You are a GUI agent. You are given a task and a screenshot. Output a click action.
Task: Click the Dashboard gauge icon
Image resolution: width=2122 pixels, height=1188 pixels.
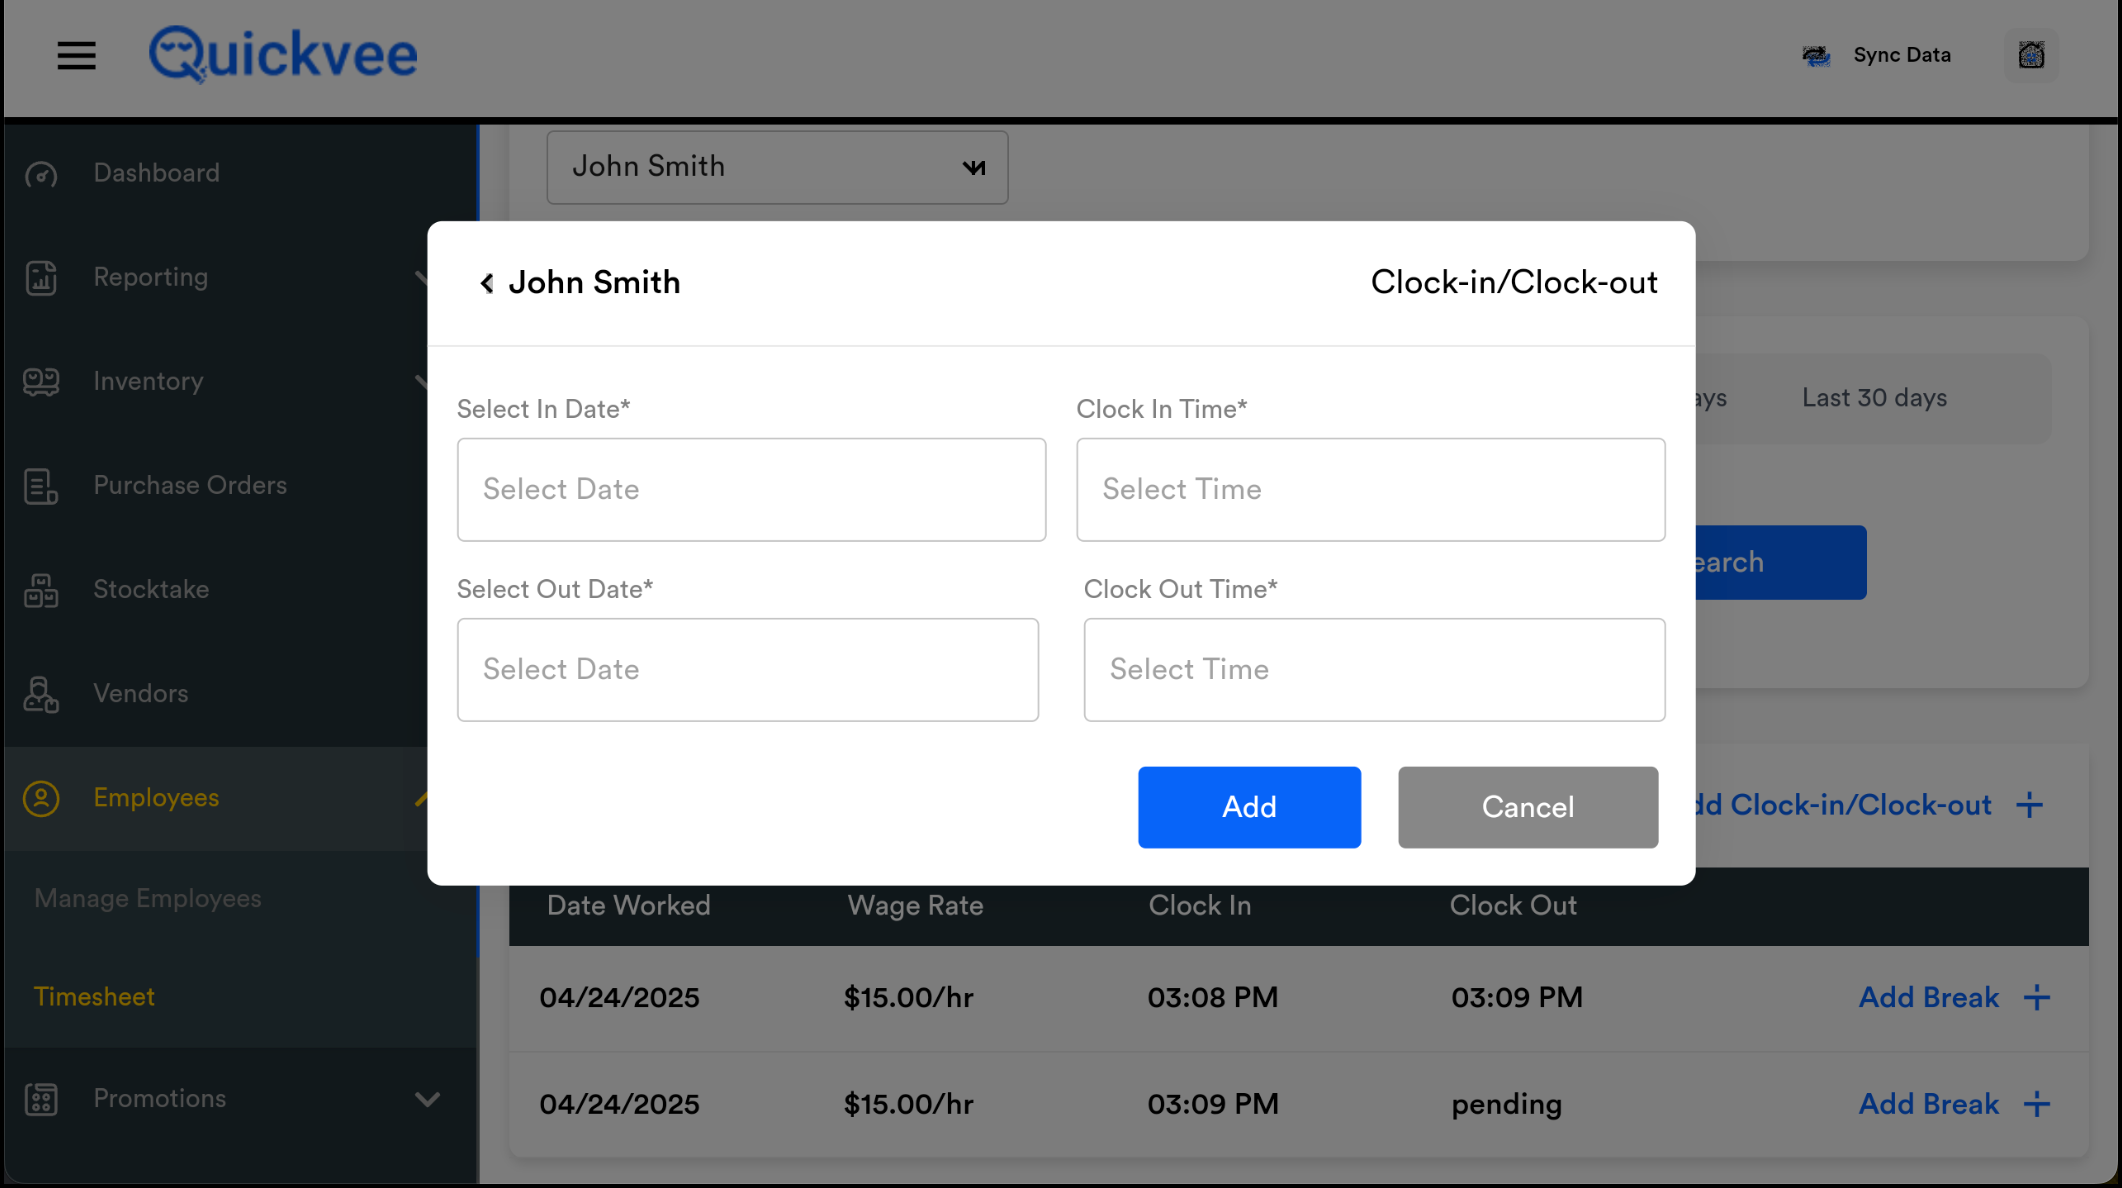tap(41, 174)
